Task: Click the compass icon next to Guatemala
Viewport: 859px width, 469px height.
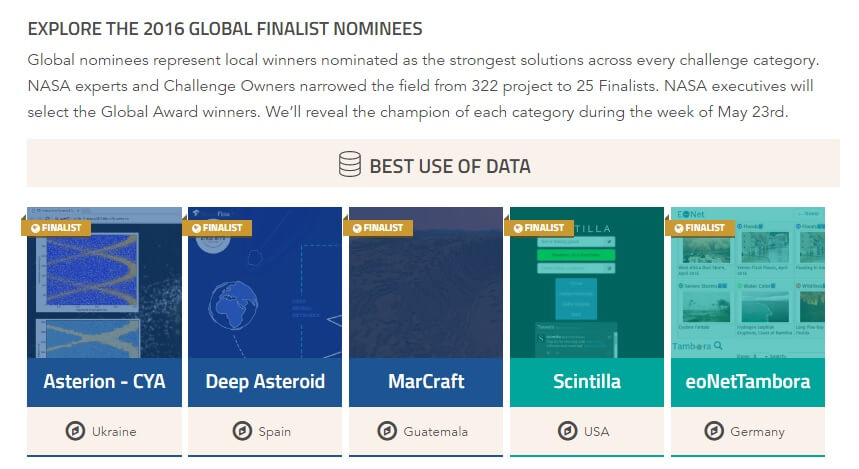Action: pos(387,431)
